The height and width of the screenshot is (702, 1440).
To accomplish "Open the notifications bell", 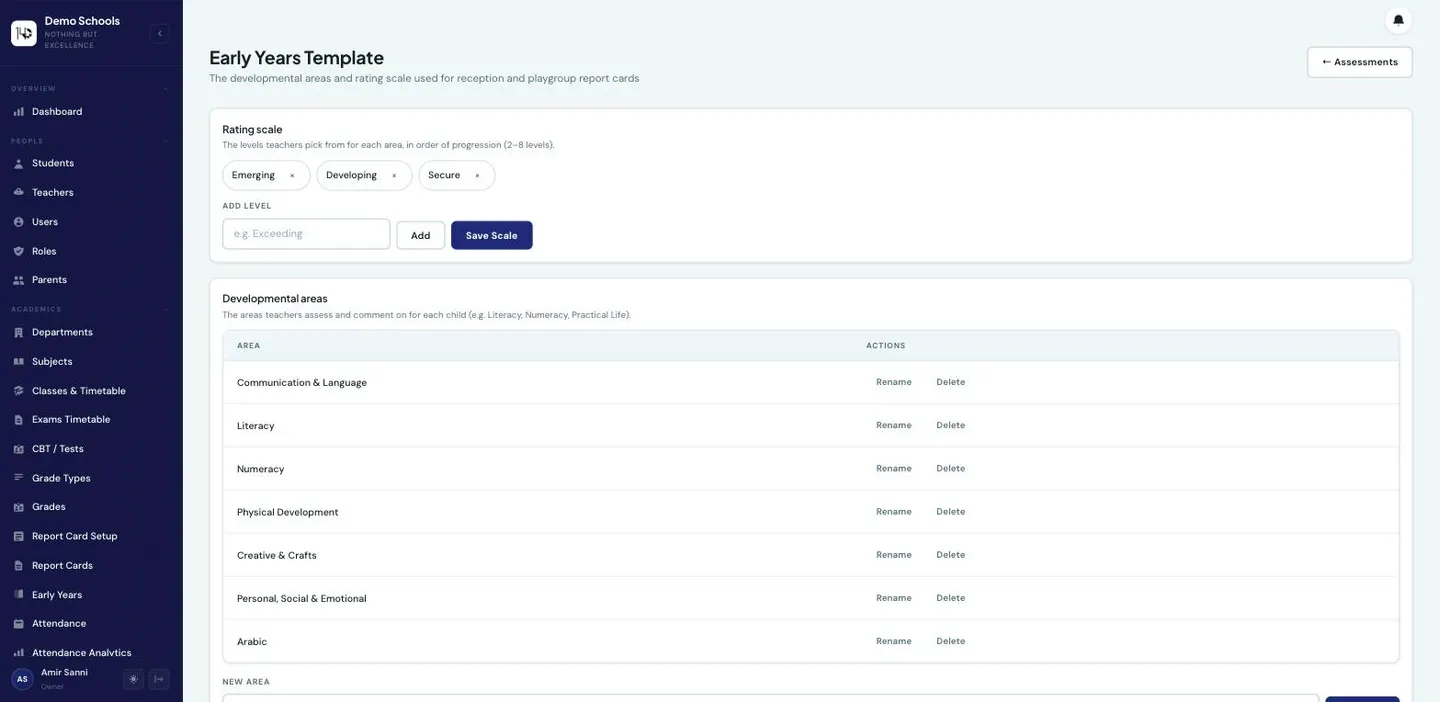I will click(1398, 20).
